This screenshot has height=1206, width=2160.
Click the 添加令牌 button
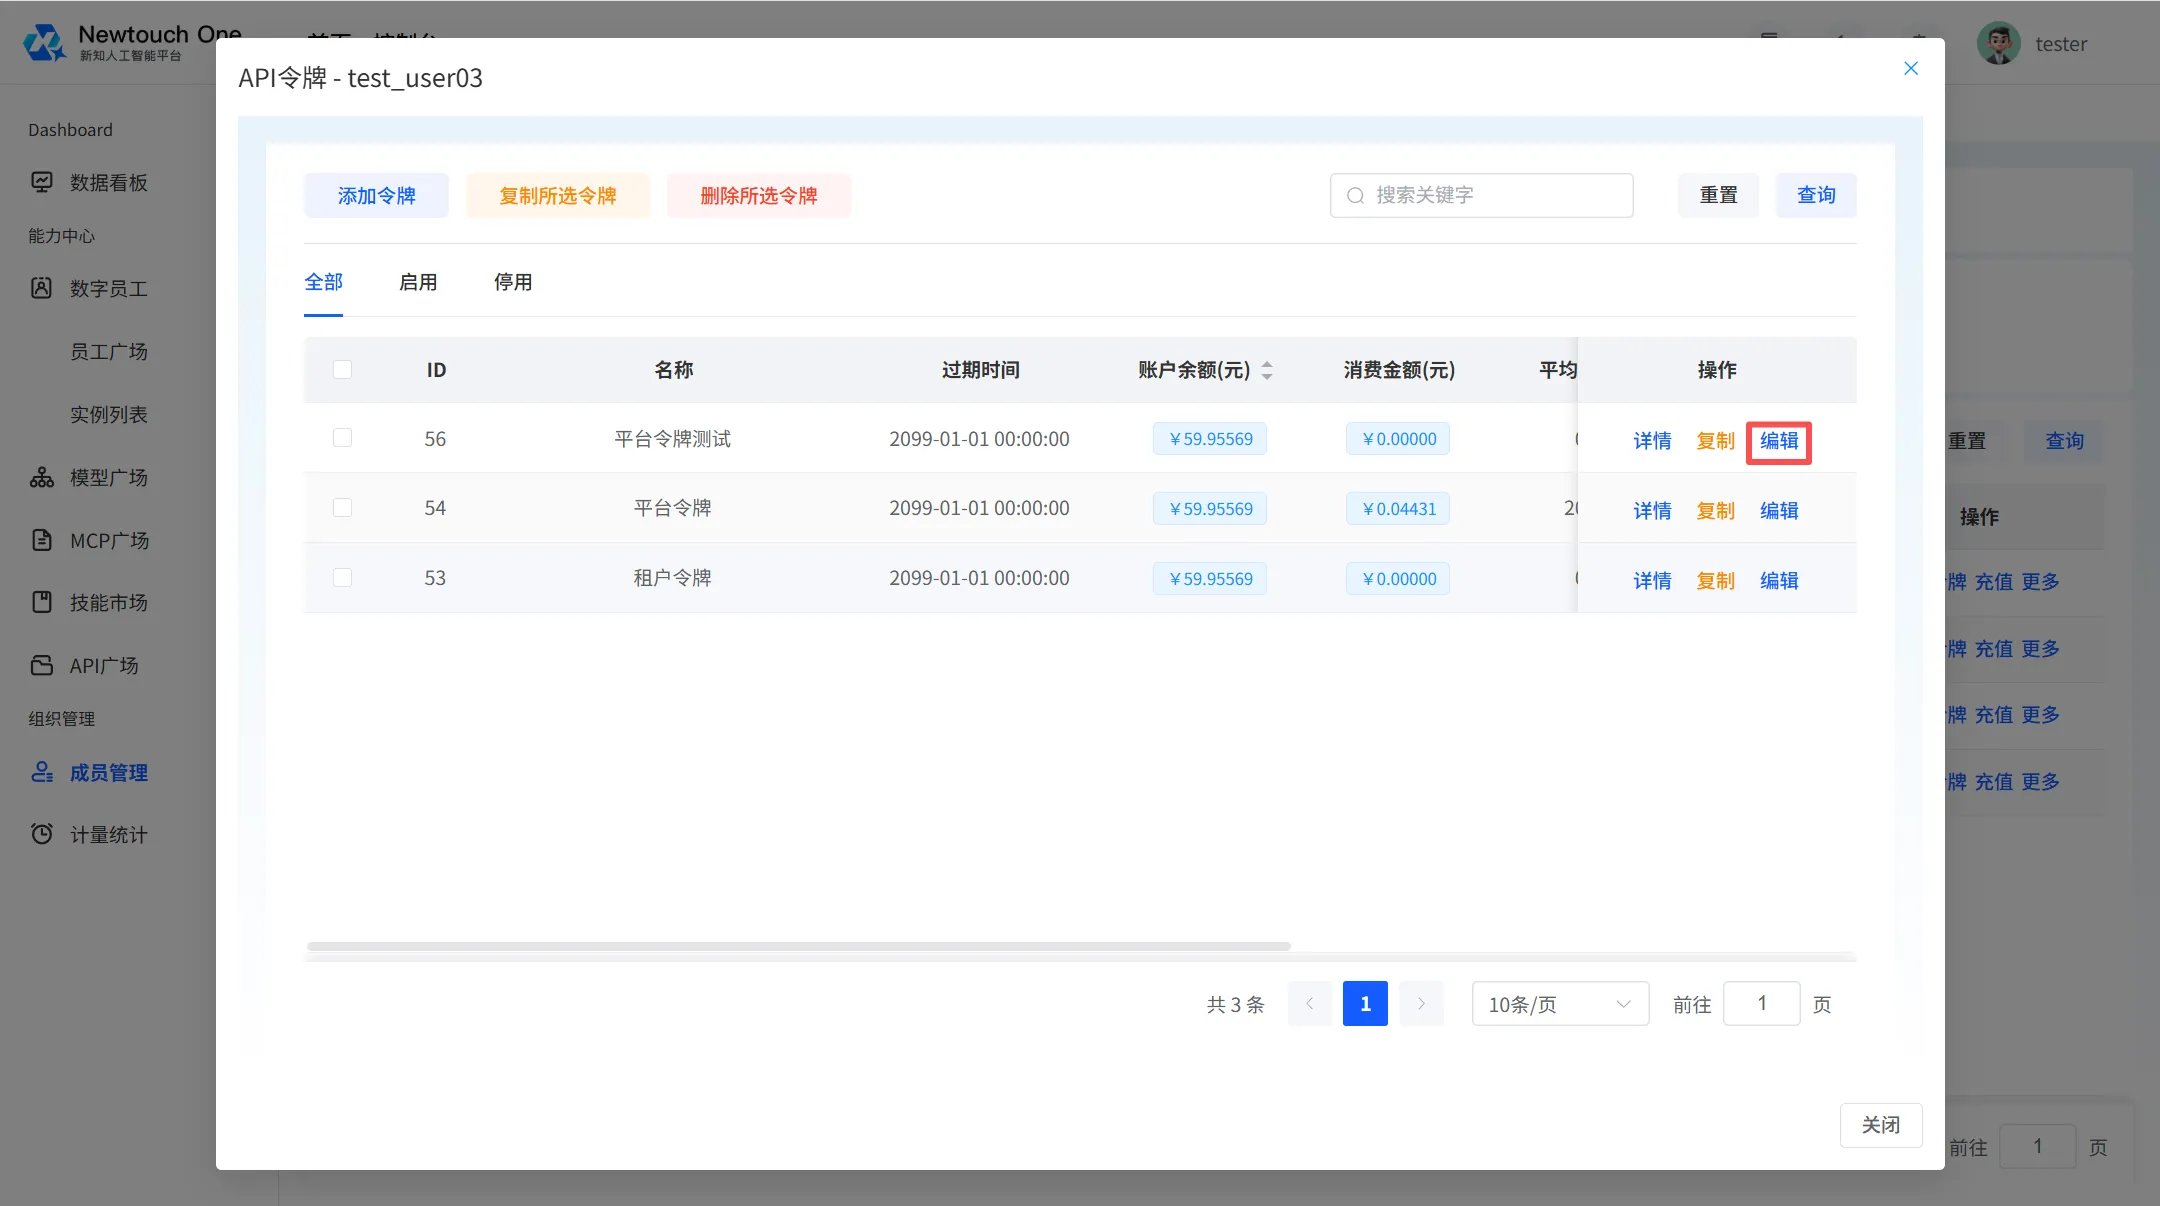[x=376, y=196]
